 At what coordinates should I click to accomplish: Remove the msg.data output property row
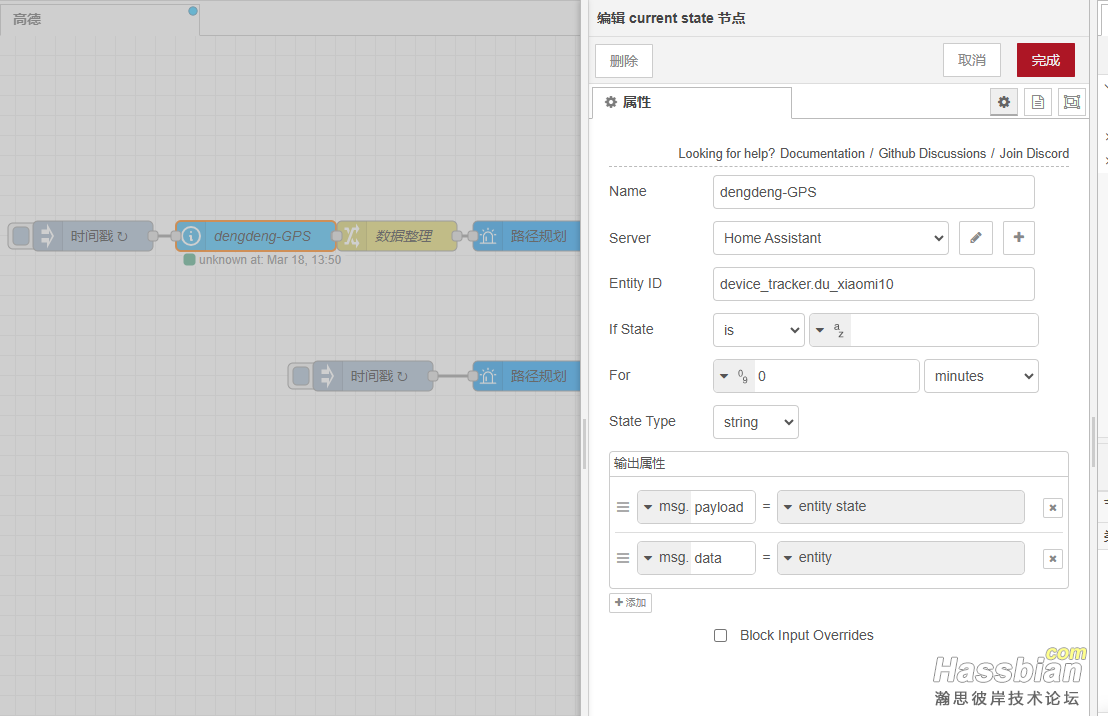point(1052,558)
